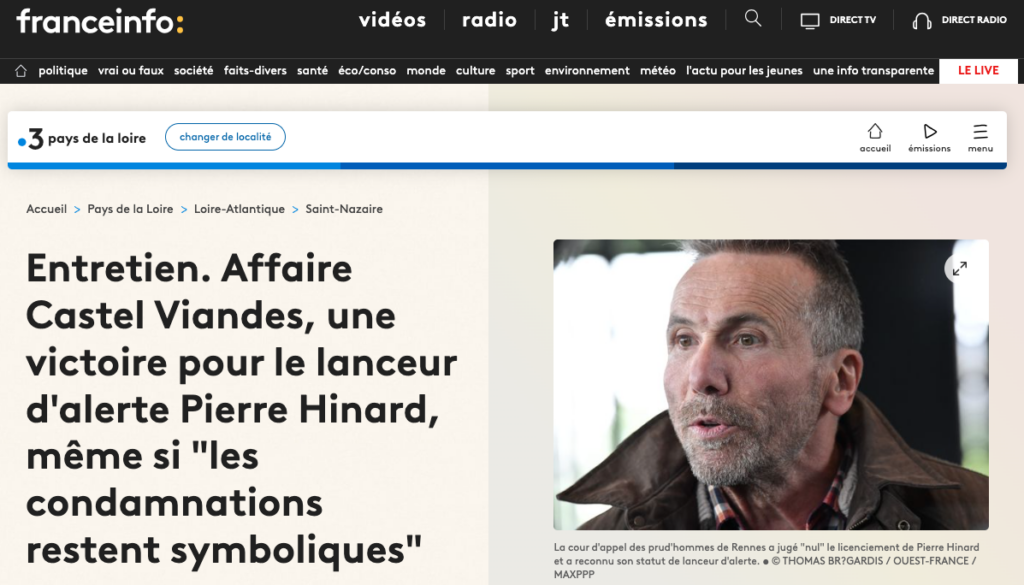Open Direct TV screen icon

(x=810, y=21)
